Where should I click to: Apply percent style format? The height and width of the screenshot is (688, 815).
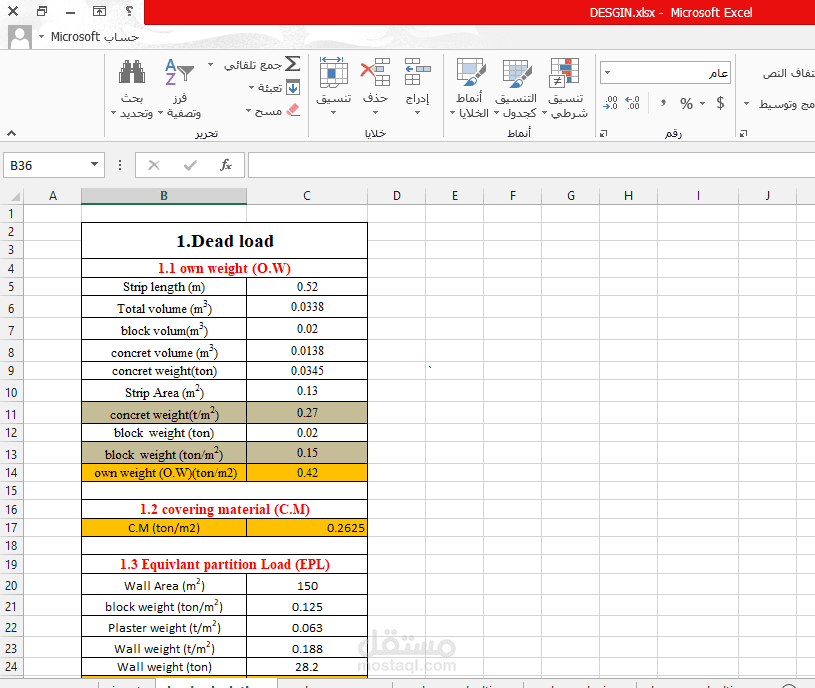(x=687, y=103)
